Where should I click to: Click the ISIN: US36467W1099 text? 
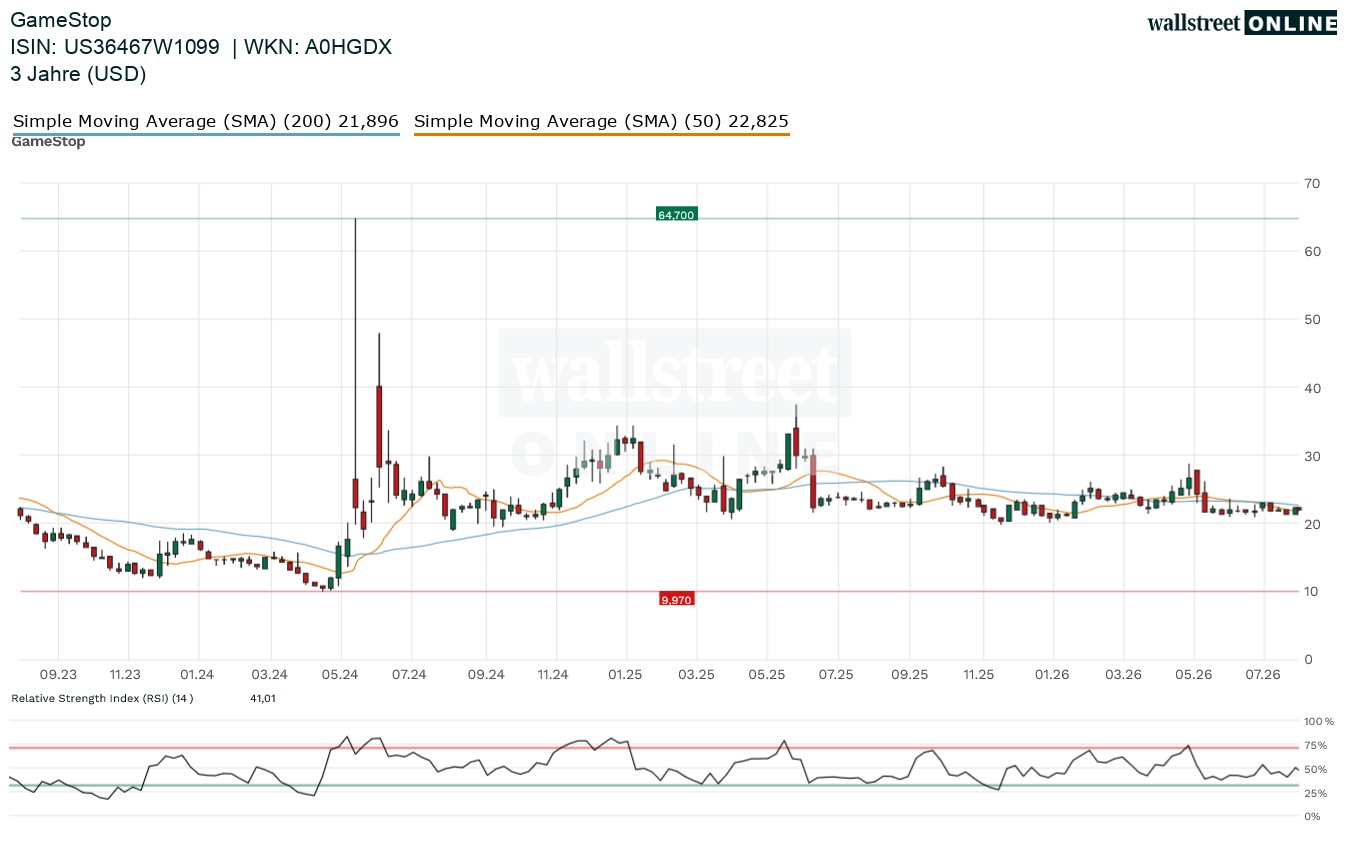click(115, 47)
